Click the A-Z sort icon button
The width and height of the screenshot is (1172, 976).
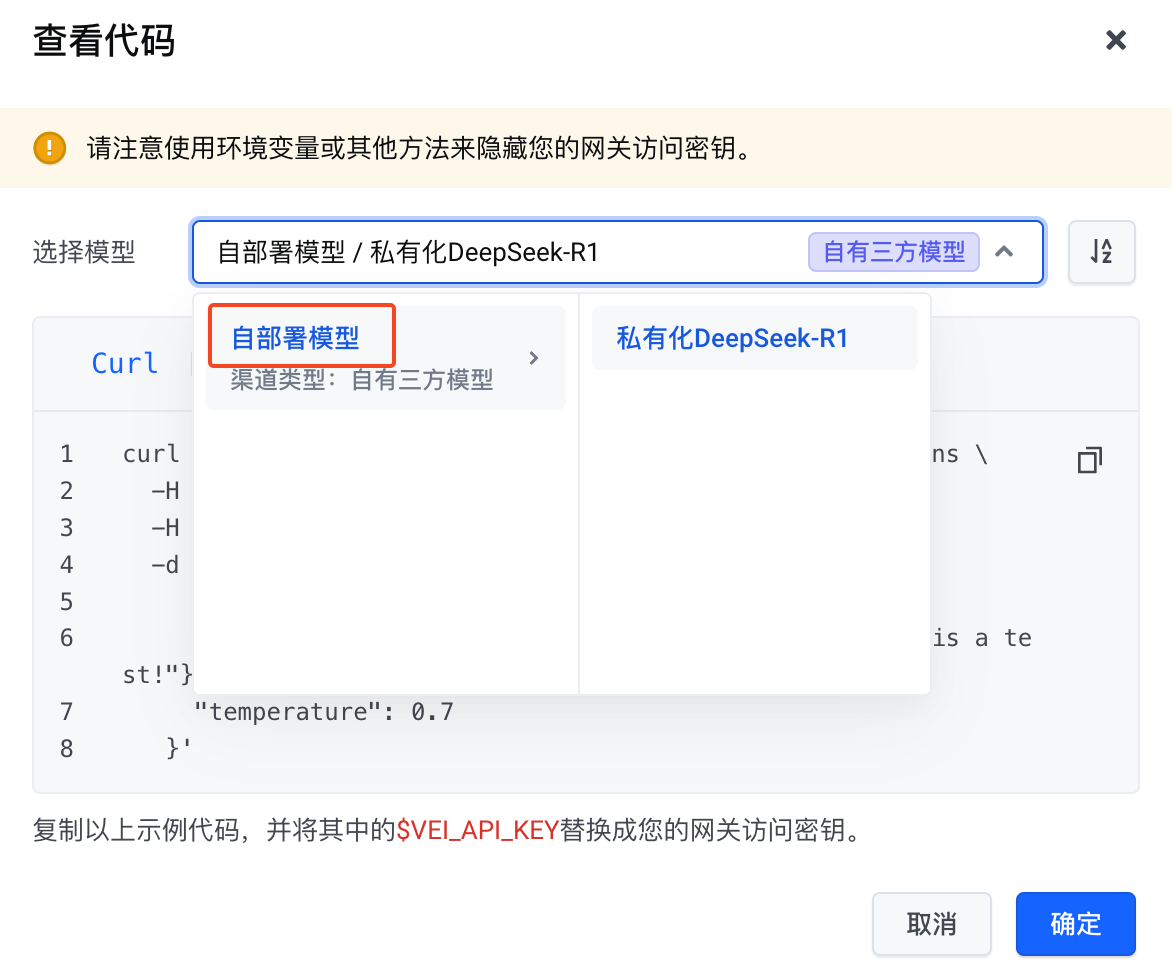1101,252
